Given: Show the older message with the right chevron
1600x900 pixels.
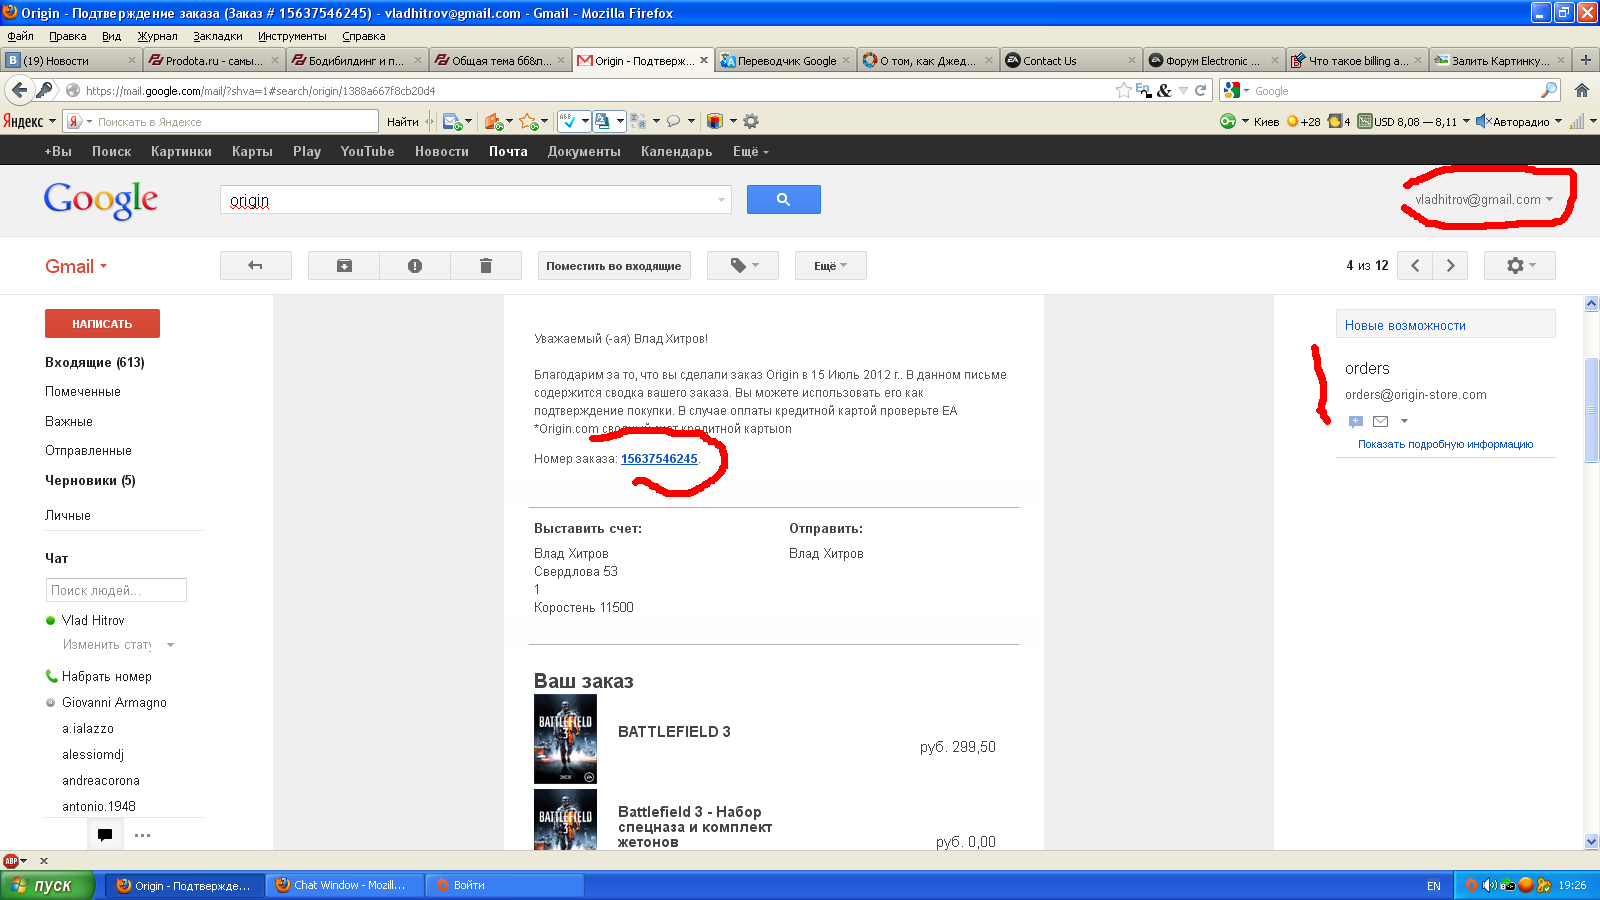Looking at the screenshot, I should click(x=1451, y=265).
